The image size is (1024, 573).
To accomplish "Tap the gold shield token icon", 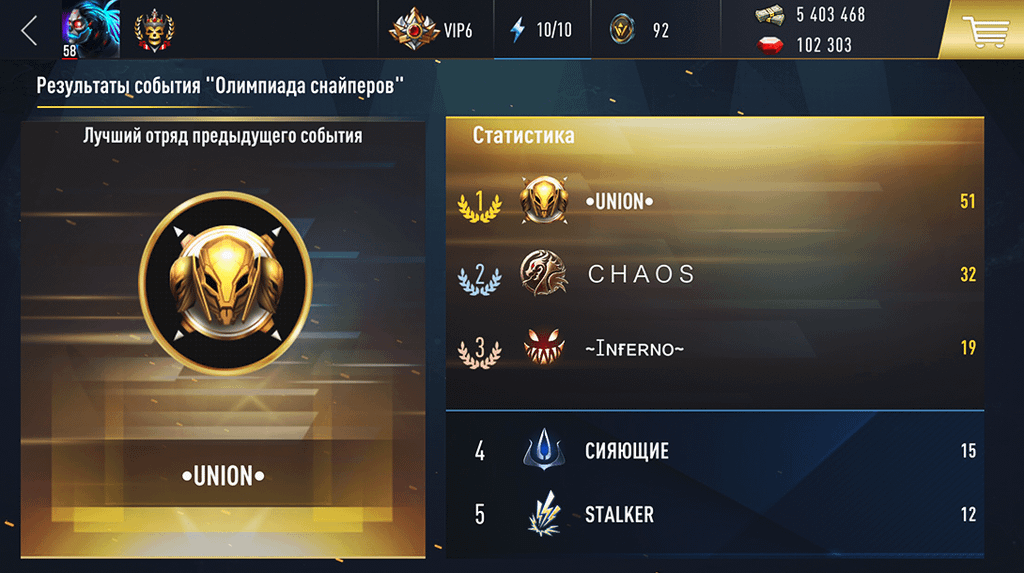I will 622,30.
